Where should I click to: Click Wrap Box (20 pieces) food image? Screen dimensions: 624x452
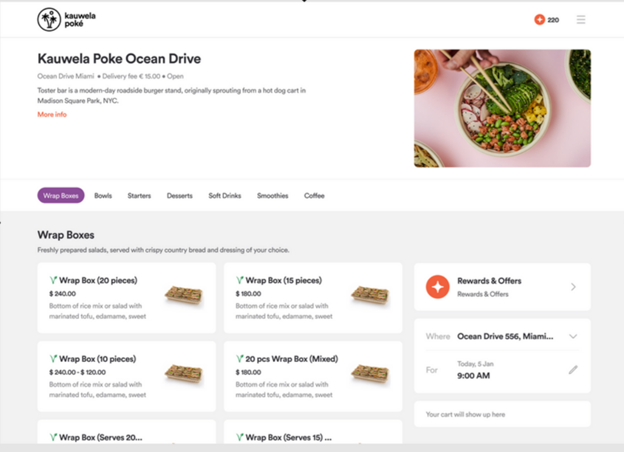click(183, 294)
